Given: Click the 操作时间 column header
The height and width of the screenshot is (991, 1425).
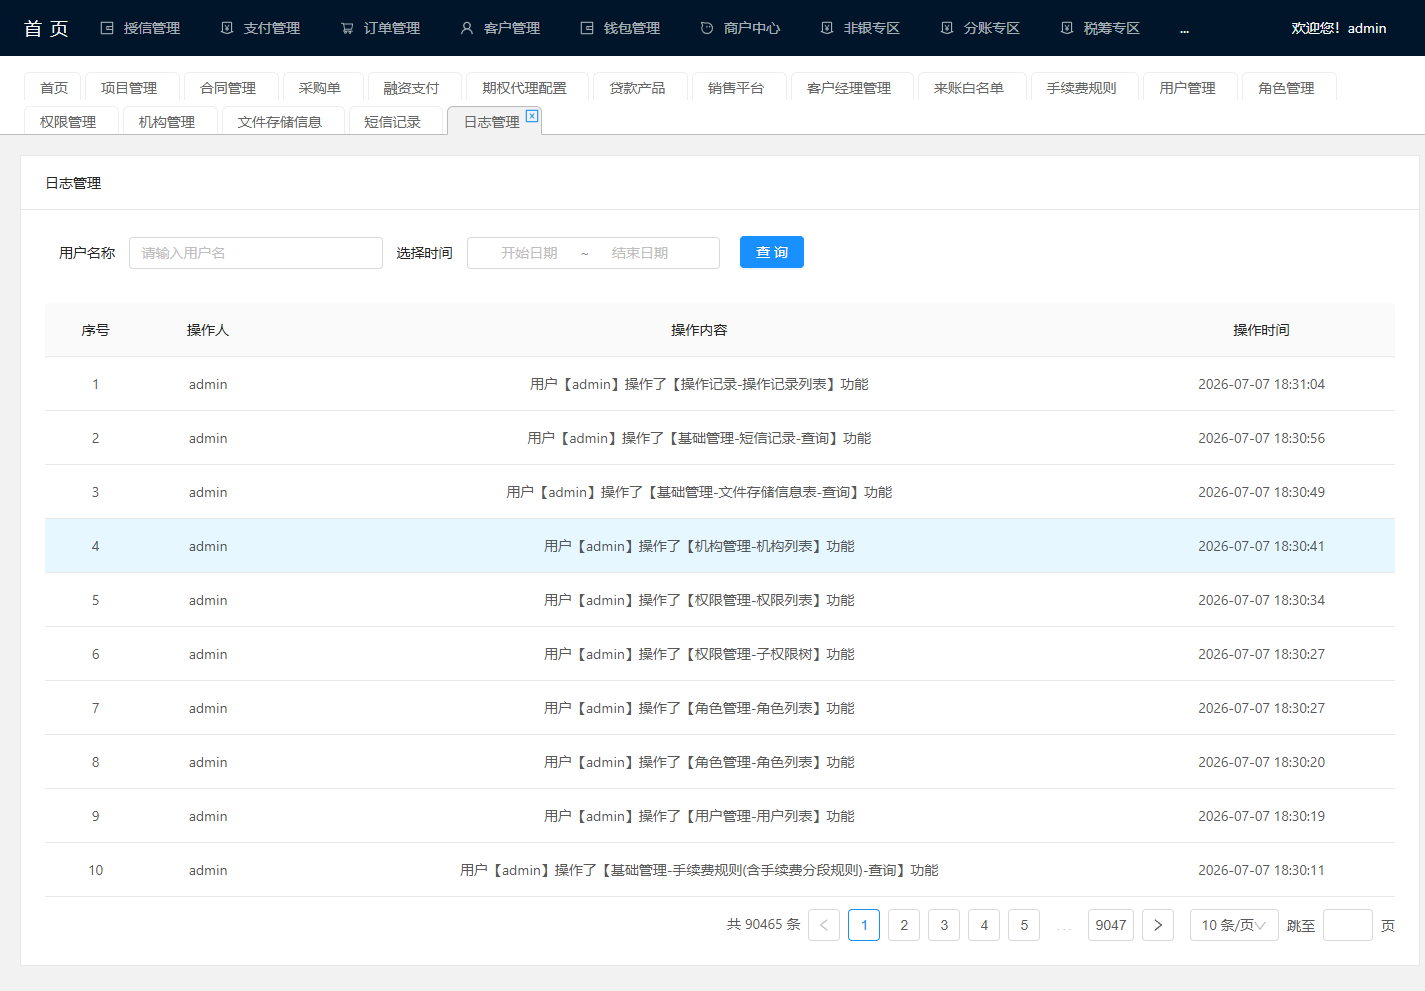Looking at the screenshot, I should pyautogui.click(x=1262, y=330).
